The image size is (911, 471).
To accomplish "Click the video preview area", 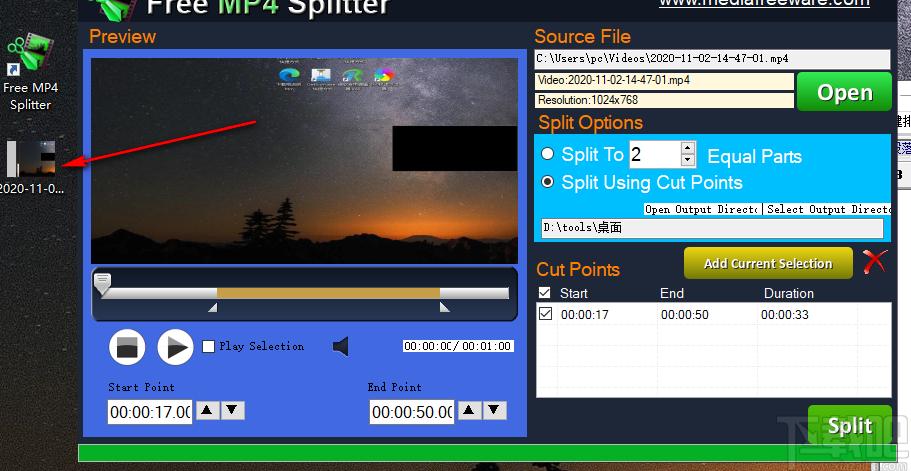I will click(304, 161).
